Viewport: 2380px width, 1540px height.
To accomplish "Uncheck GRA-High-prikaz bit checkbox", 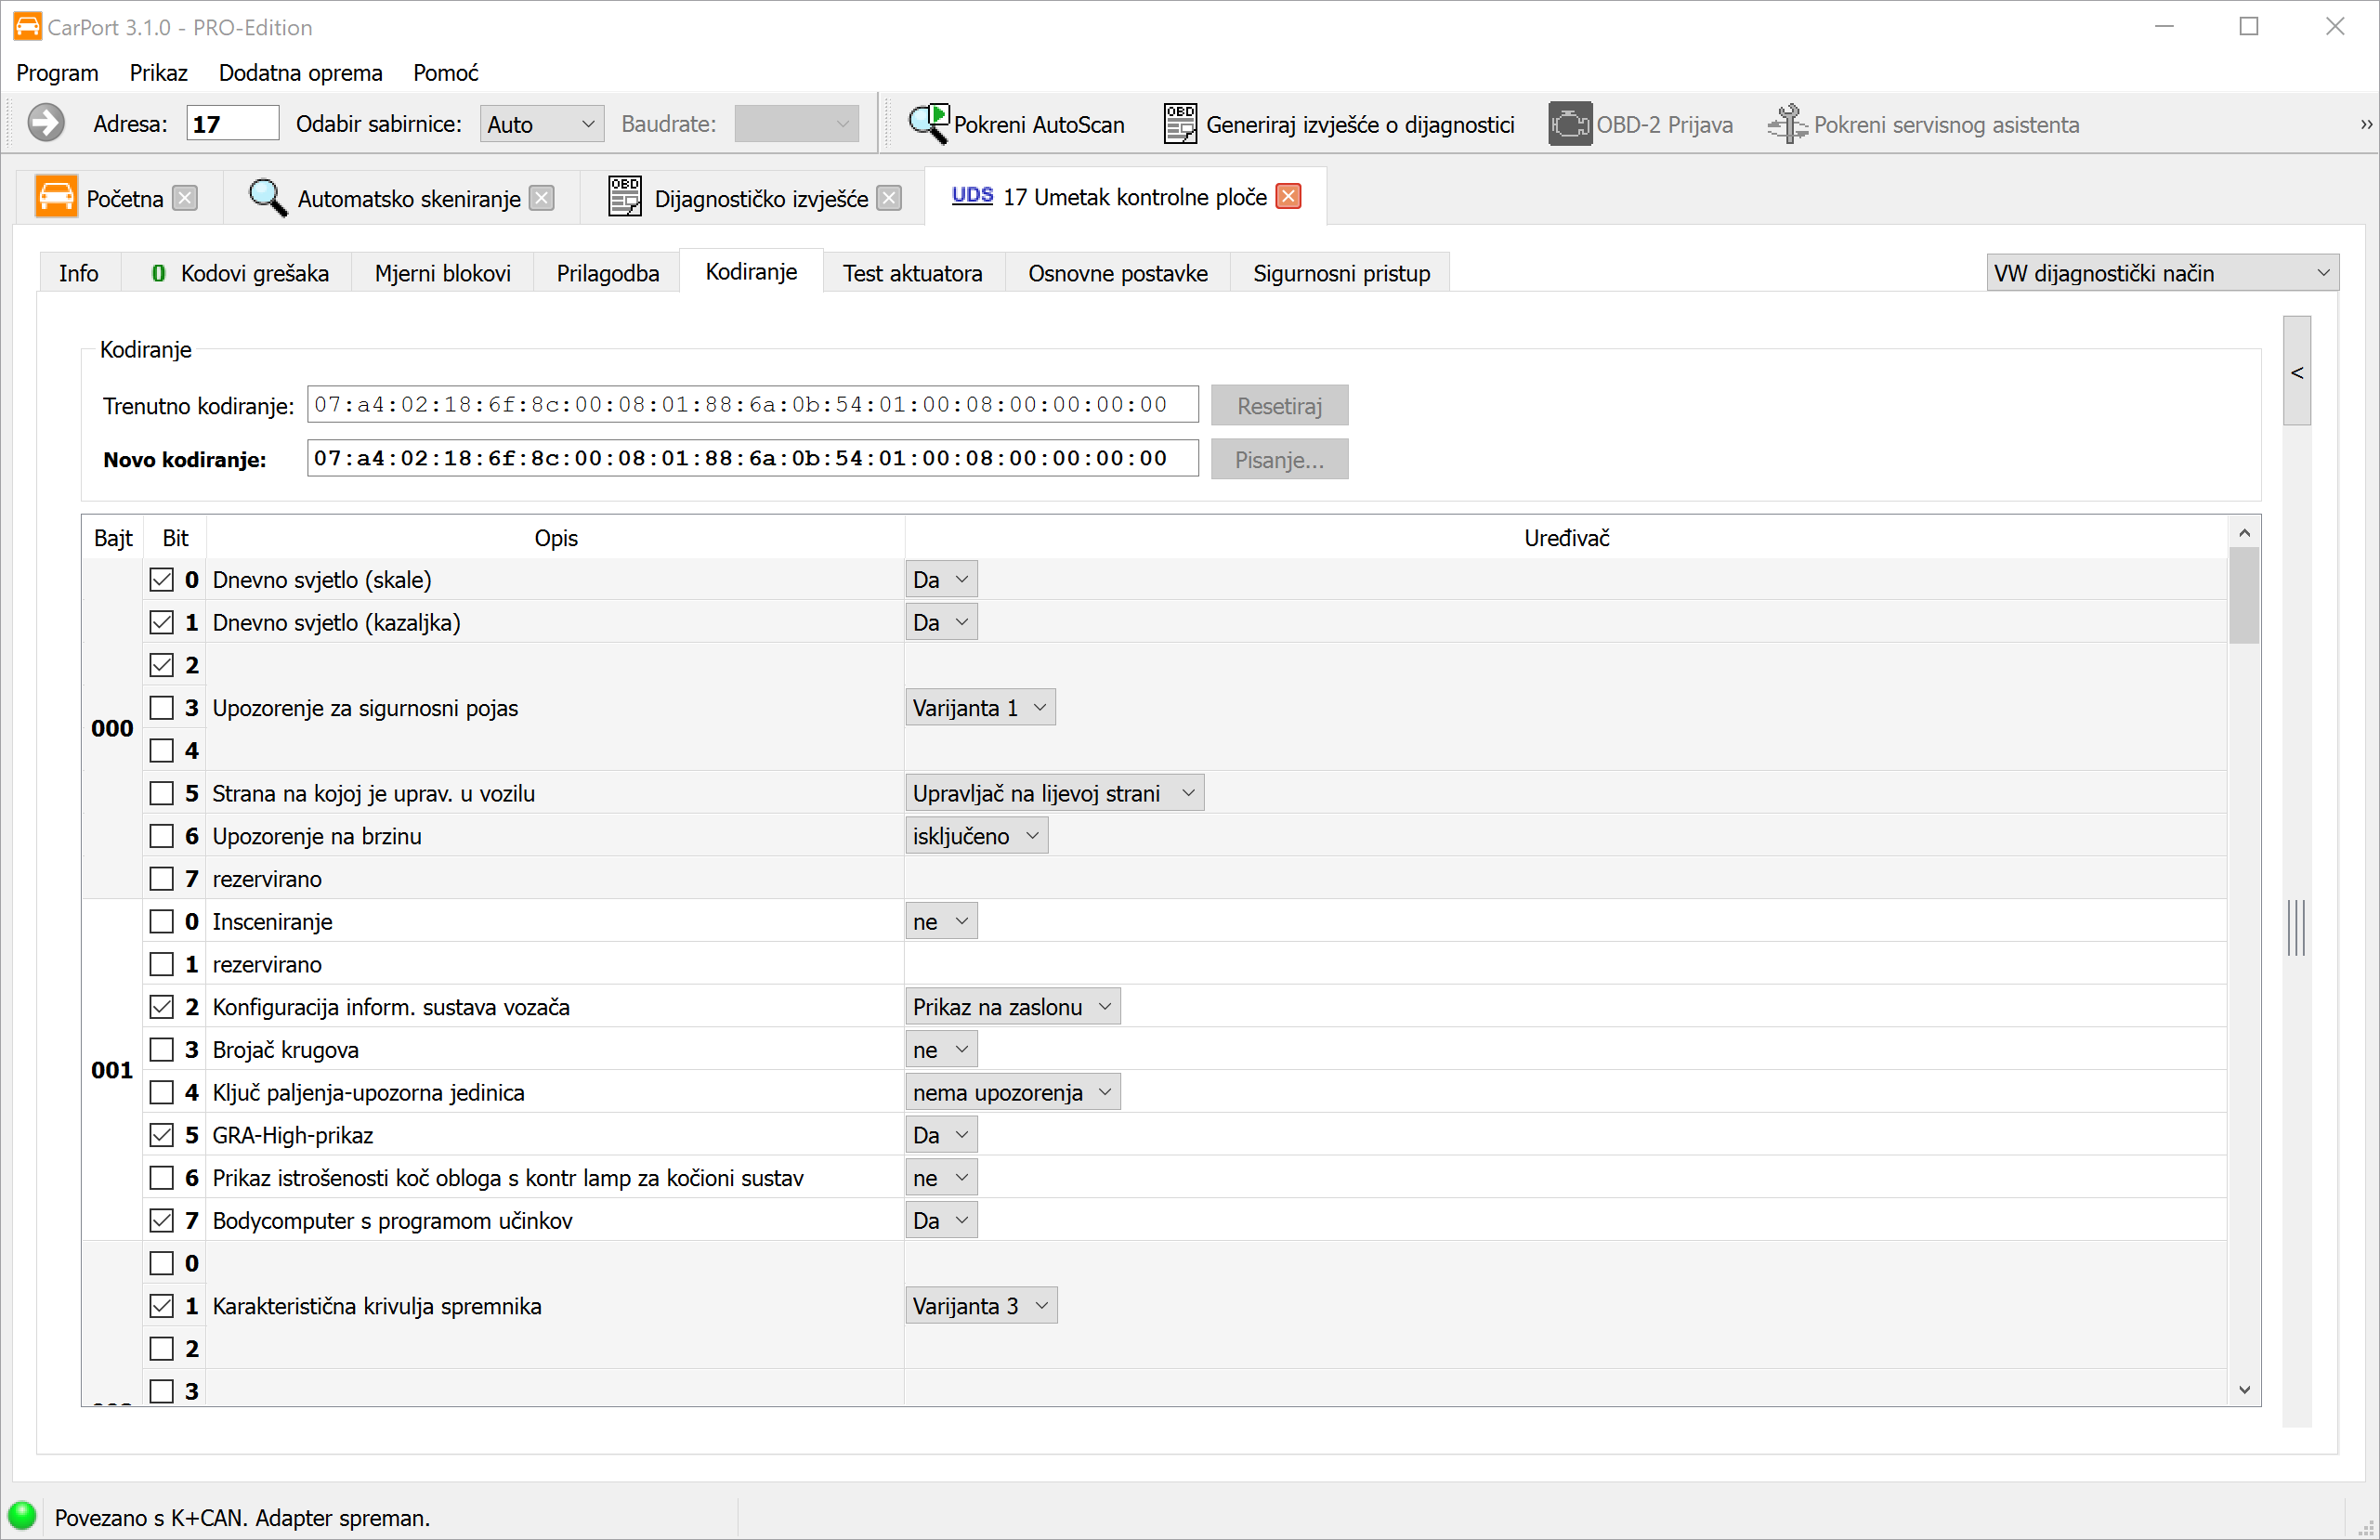I will 161,1135.
